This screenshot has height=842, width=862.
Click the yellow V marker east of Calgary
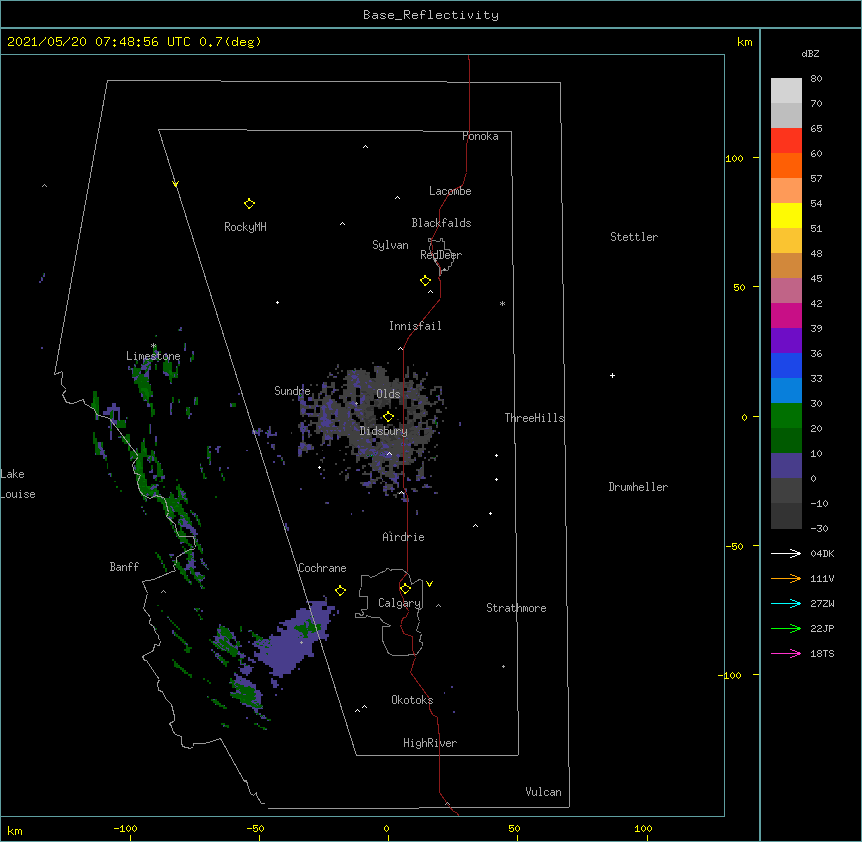click(x=429, y=584)
